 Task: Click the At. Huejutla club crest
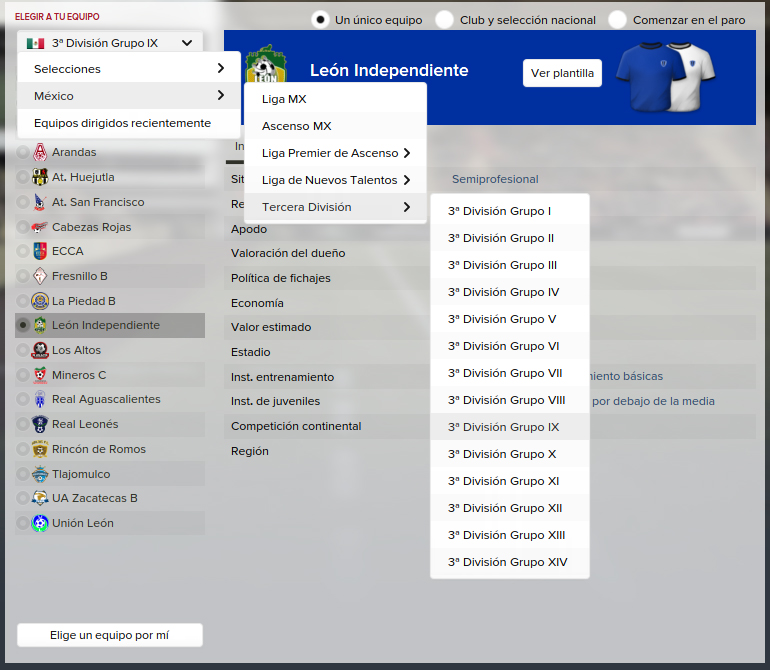(x=40, y=177)
